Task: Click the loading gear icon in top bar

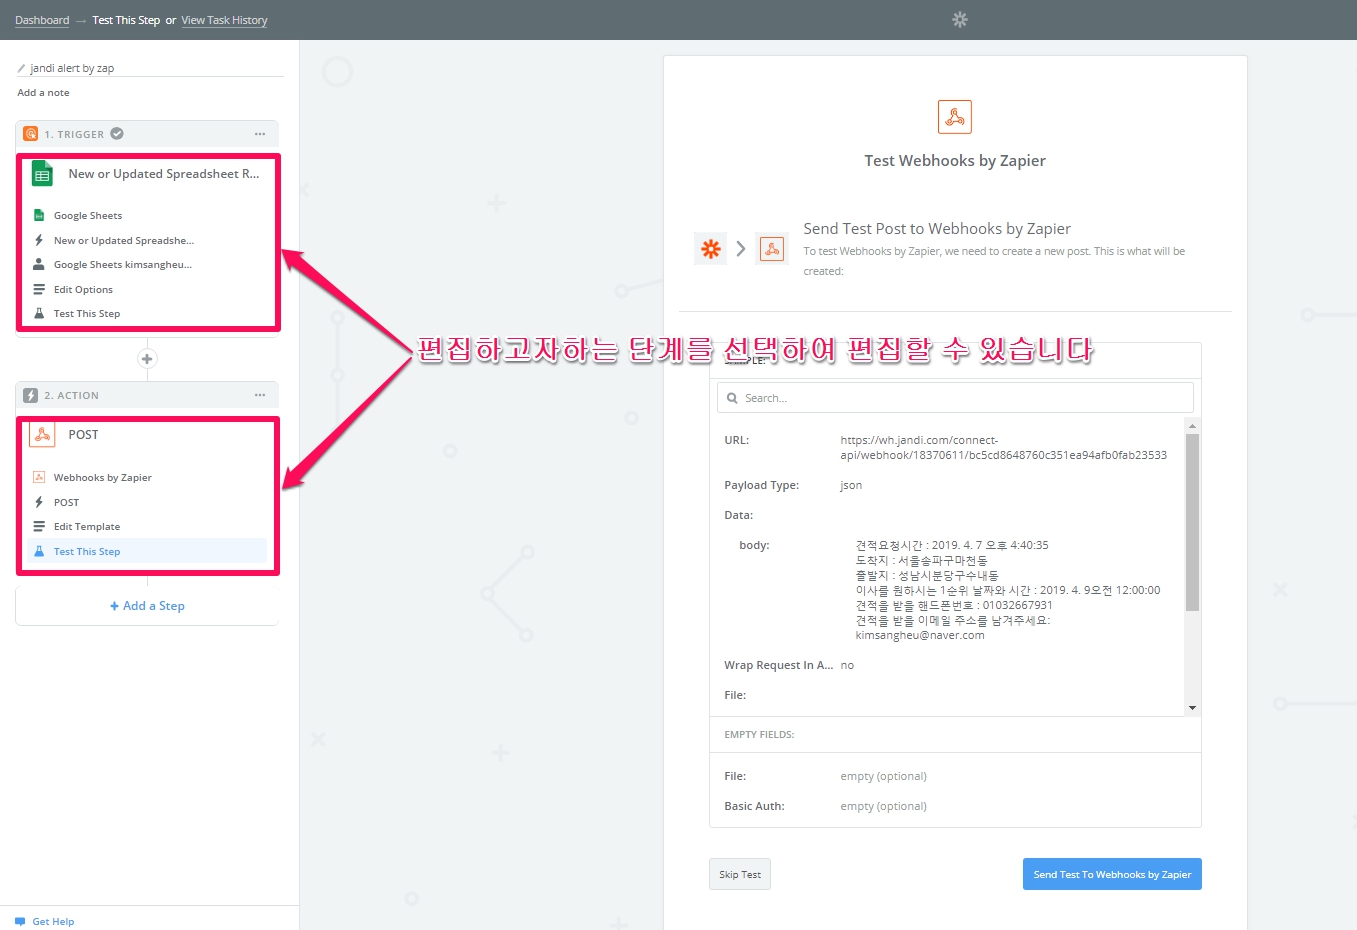Action: 960,20
